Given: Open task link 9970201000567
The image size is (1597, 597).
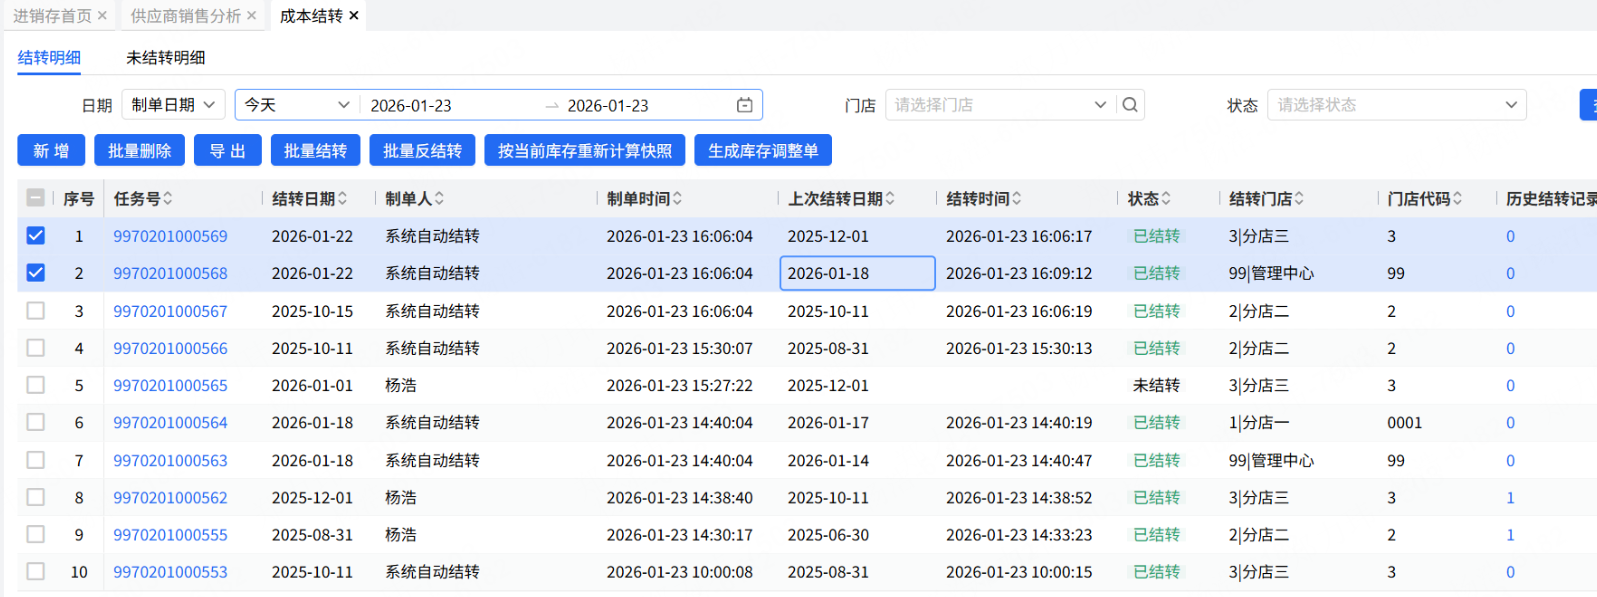Looking at the screenshot, I should coord(170,311).
